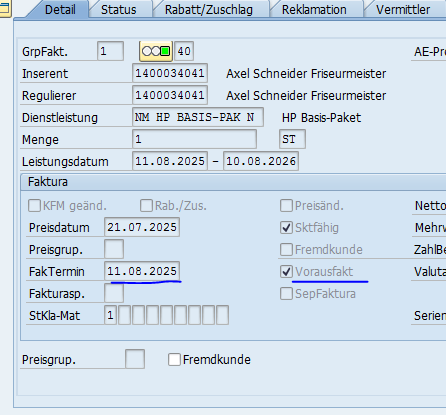Click Leistungsdatum start date 11.08.2025
Viewport: 446px width, 415px height.
pyautogui.click(x=170, y=161)
